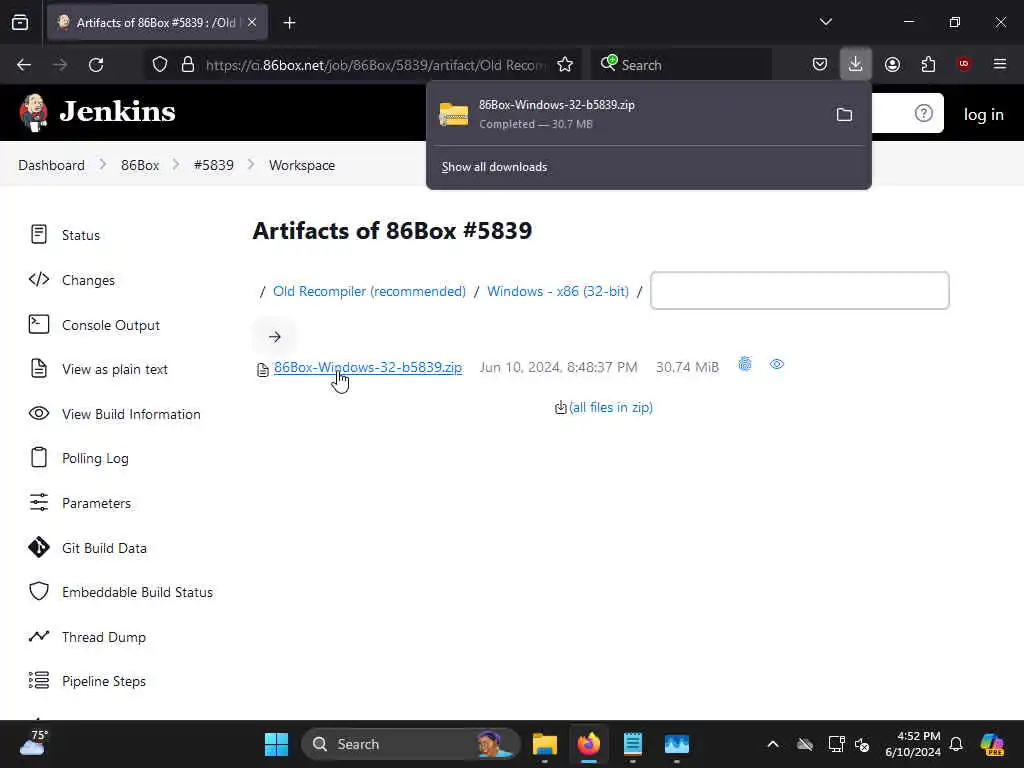Click the go arrow button below the path

[274, 337]
